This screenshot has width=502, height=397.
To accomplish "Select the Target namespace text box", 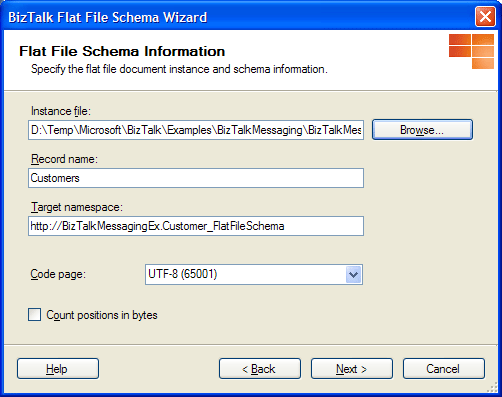I will tap(196, 226).
